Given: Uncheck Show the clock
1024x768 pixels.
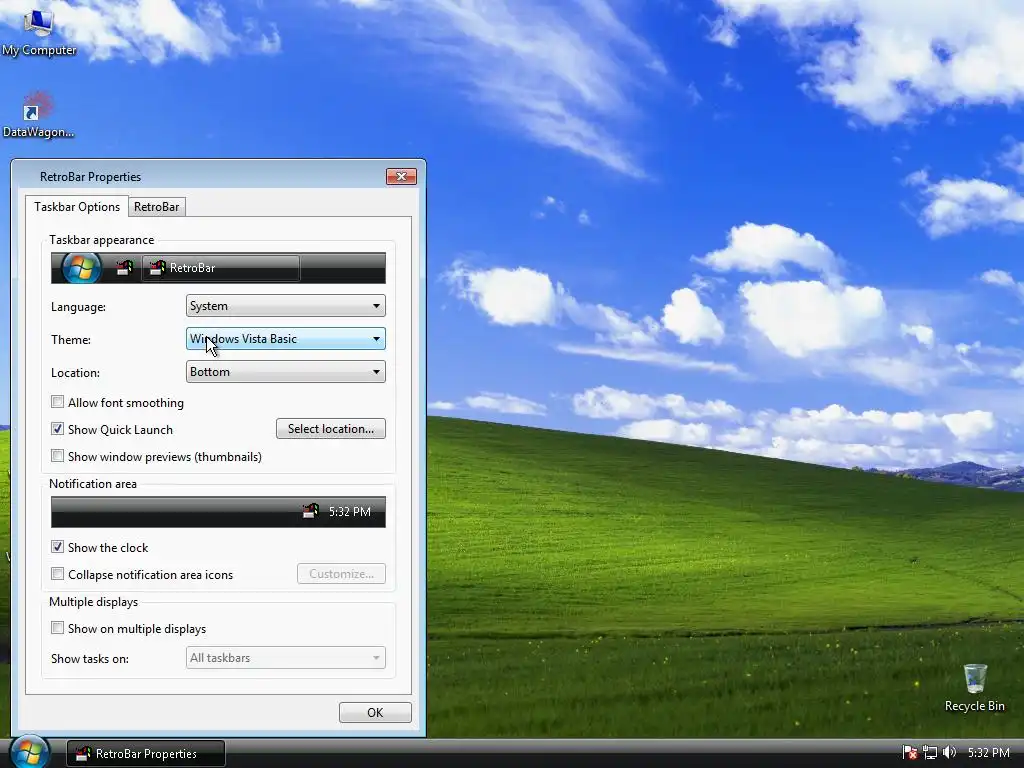Looking at the screenshot, I should (x=57, y=547).
